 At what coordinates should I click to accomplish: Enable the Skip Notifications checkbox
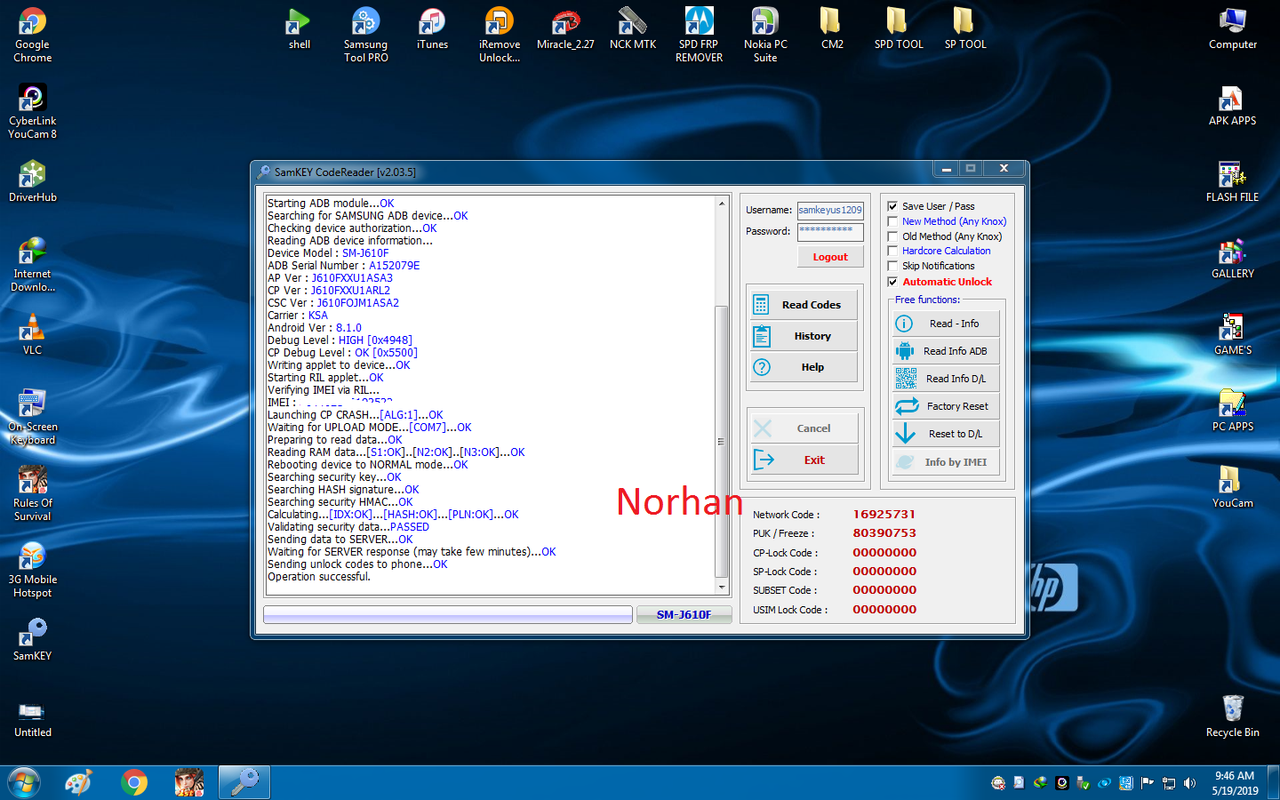[x=893, y=266]
